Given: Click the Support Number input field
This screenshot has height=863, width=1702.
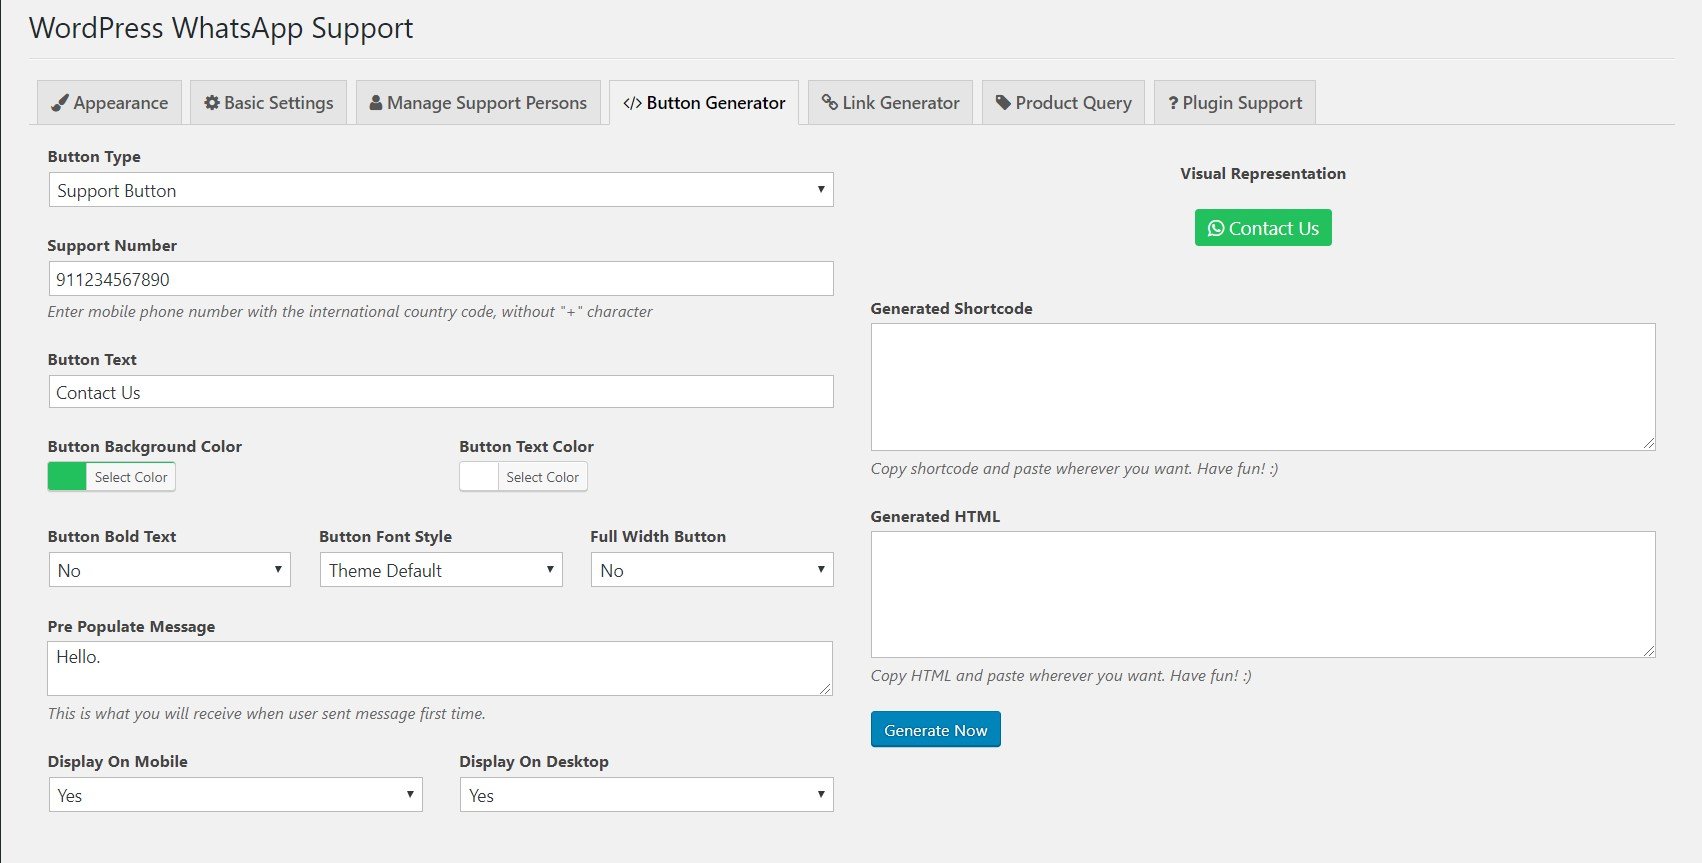Looking at the screenshot, I should (x=441, y=279).
